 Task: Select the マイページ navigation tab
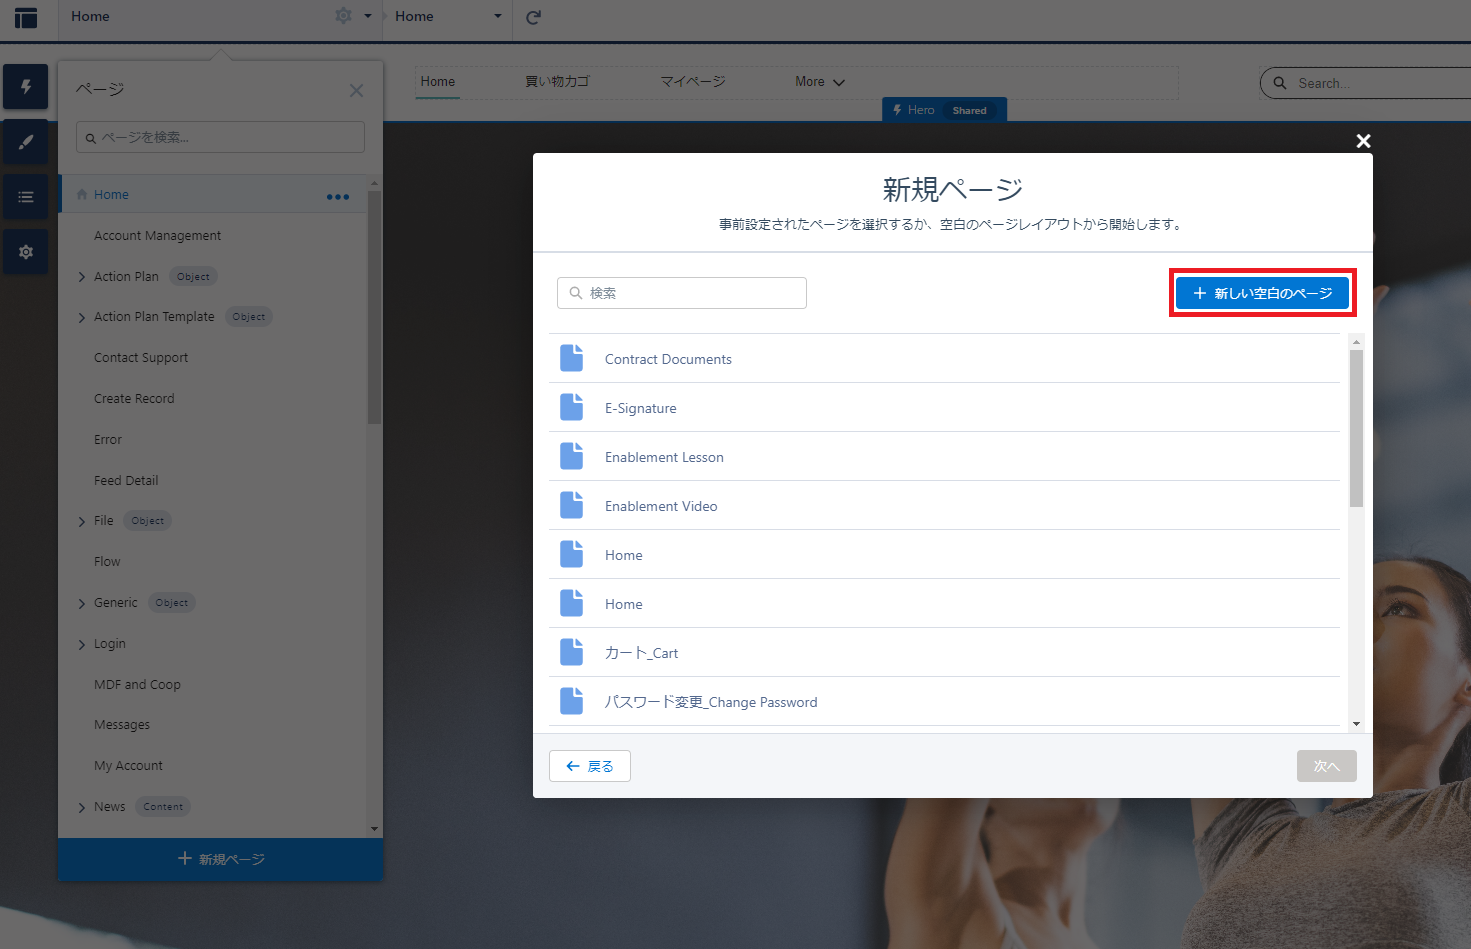692,82
